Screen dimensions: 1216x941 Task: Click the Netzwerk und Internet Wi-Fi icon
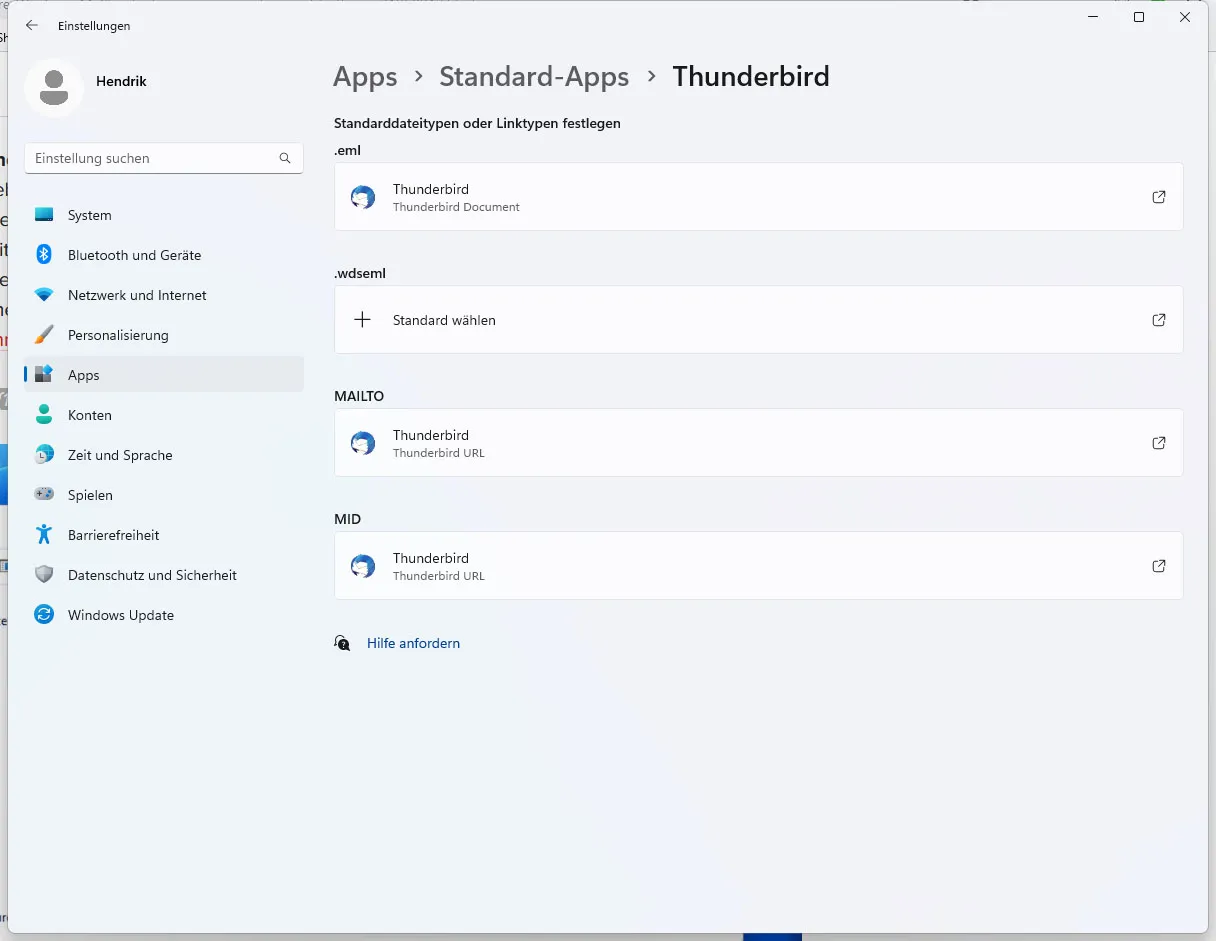pos(44,295)
